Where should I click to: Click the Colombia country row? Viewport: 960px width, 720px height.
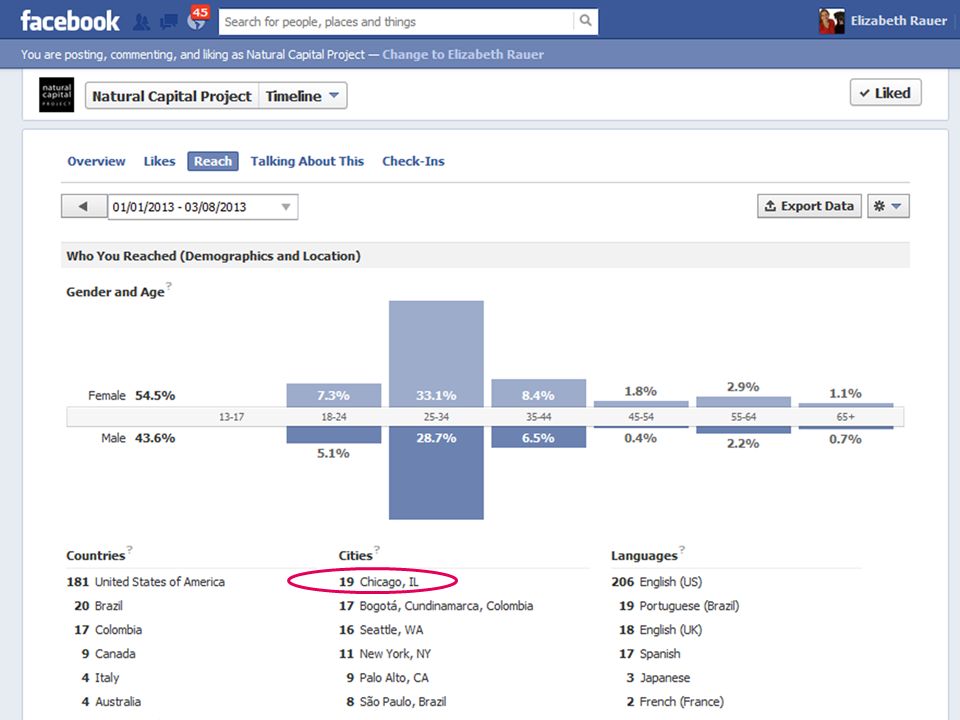pyautogui.click(x=108, y=629)
